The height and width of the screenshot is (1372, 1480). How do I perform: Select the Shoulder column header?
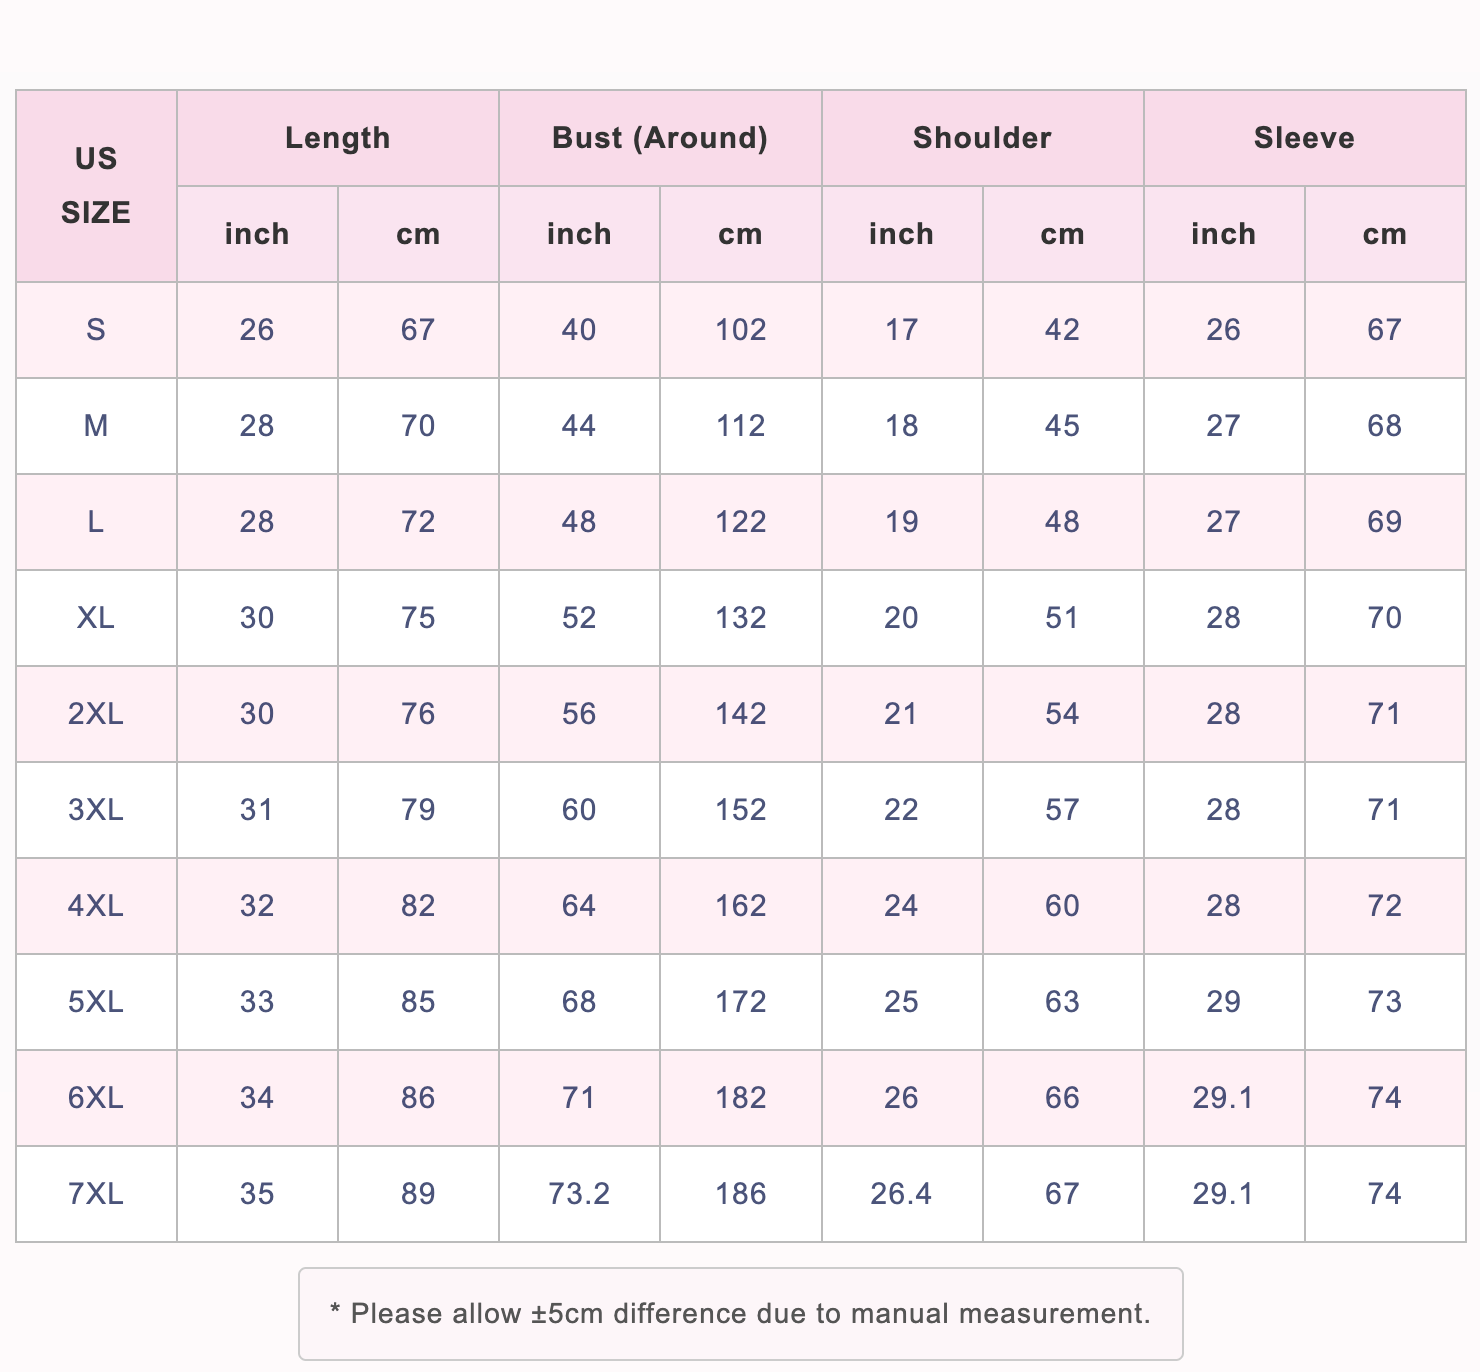point(982,138)
